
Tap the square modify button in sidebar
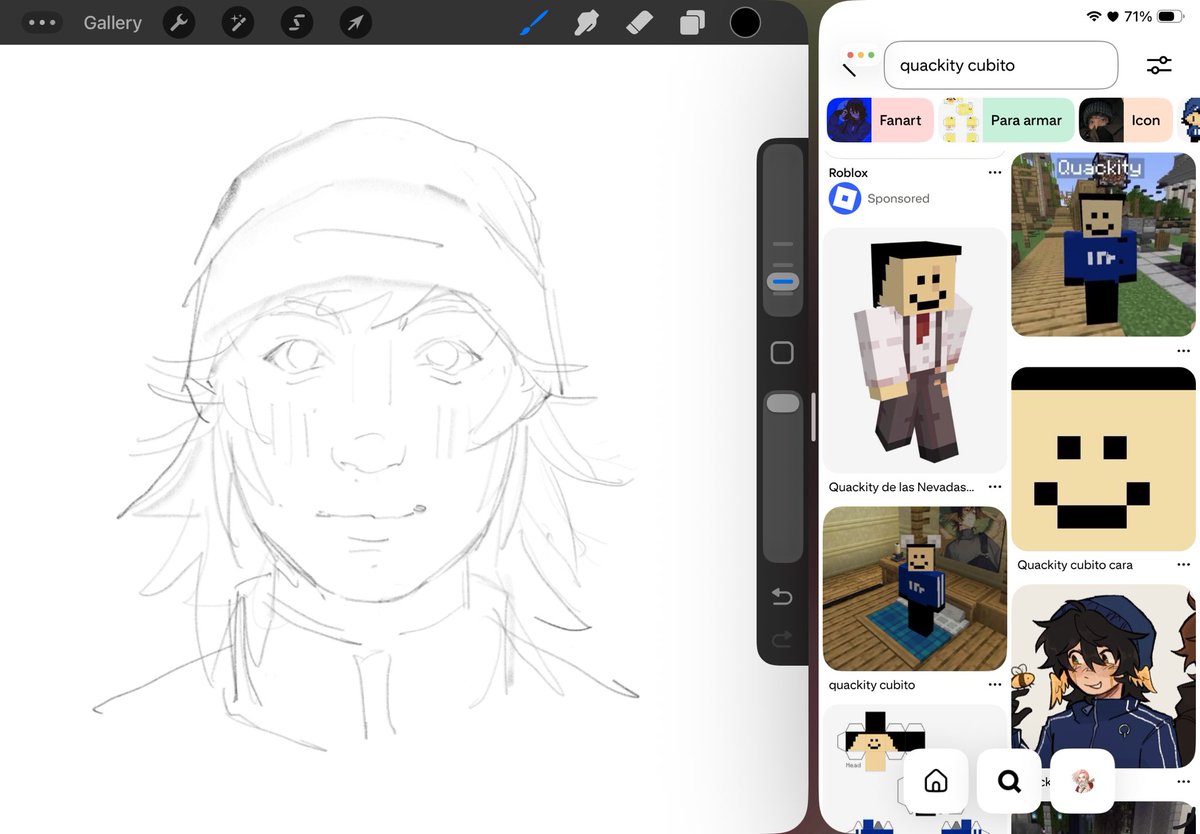783,352
